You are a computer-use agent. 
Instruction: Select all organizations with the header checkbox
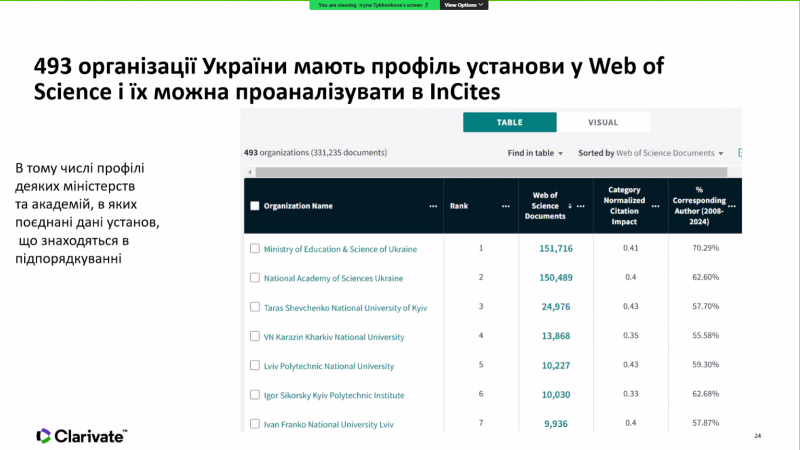255,206
